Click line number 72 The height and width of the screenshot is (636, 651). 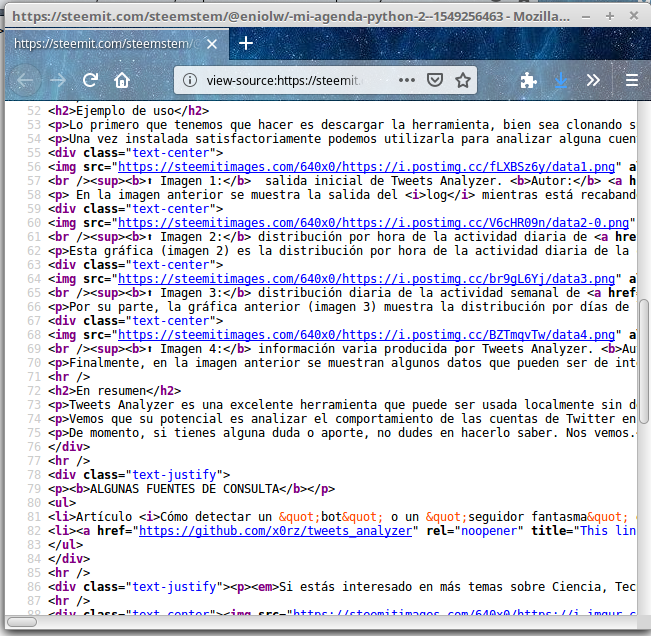tap(34, 391)
